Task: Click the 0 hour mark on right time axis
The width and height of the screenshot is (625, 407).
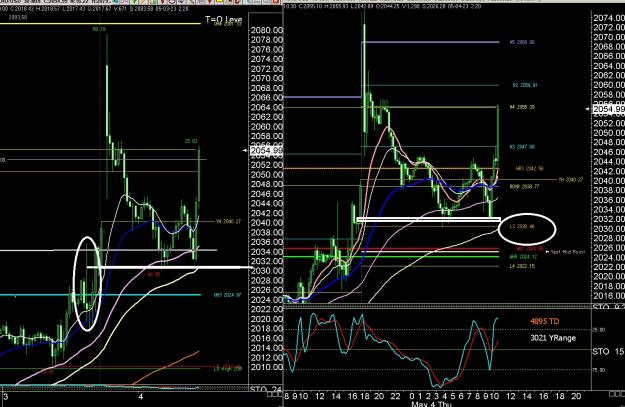Action: (x=412, y=396)
